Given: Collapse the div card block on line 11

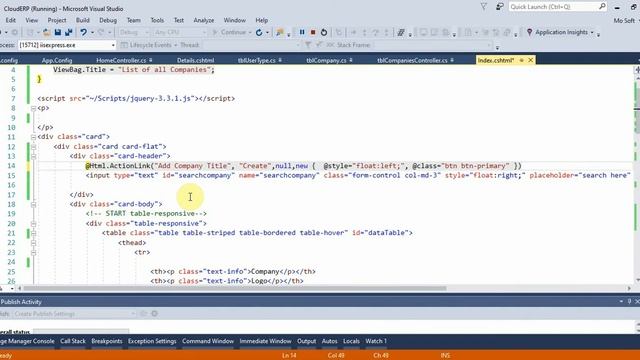Looking at the screenshot, I should [x=33, y=137].
